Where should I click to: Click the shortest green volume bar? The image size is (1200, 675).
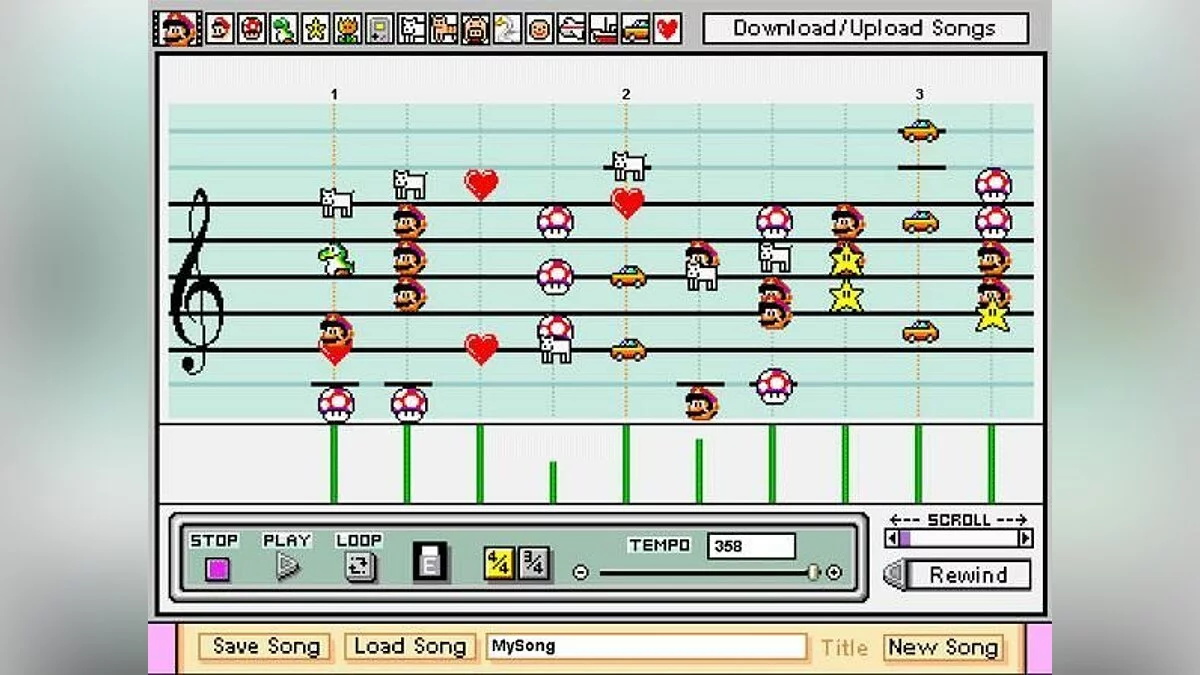click(552, 482)
